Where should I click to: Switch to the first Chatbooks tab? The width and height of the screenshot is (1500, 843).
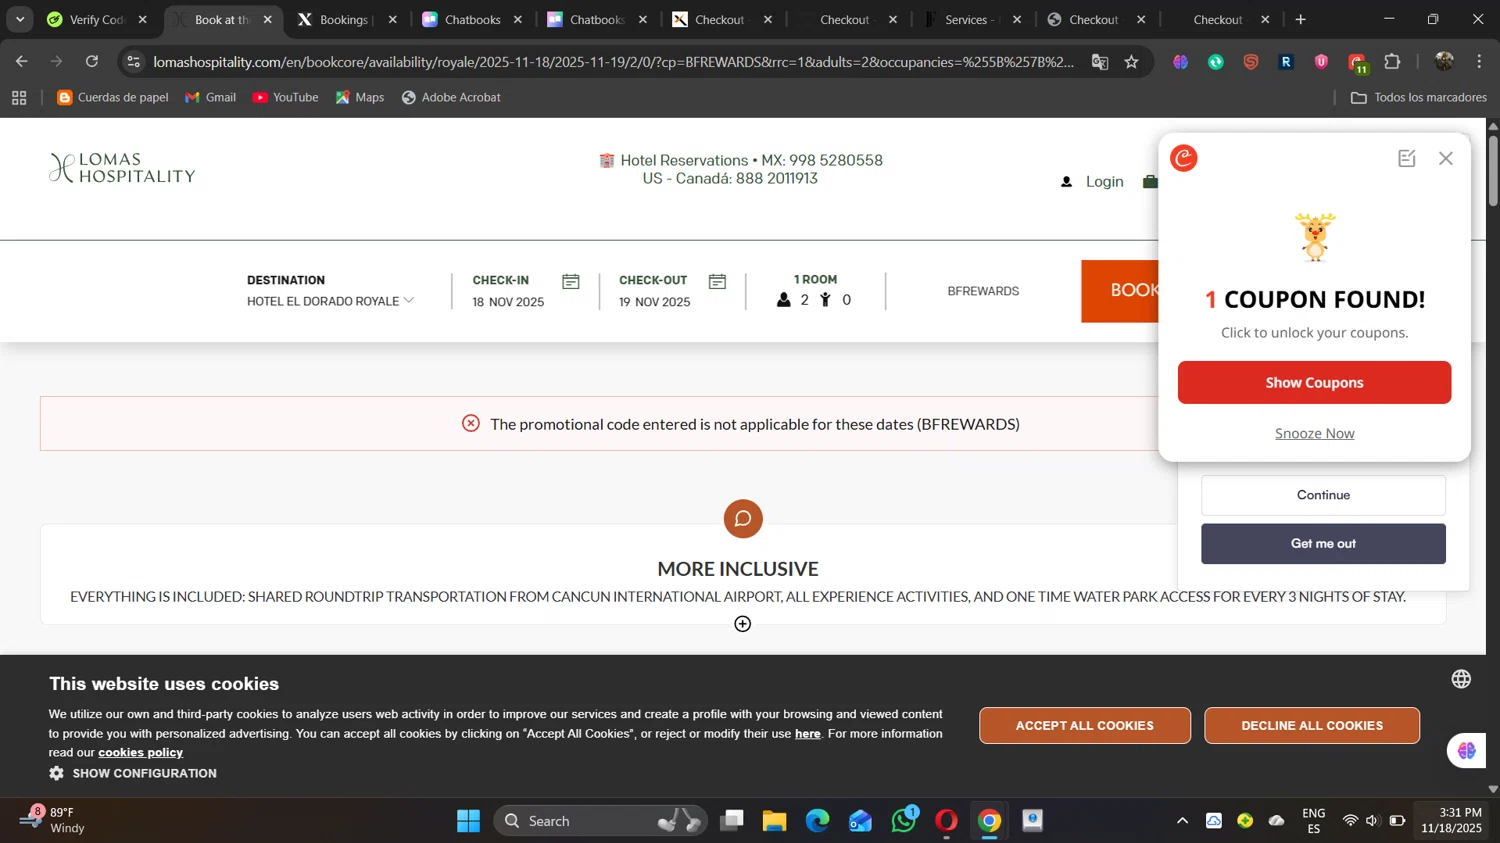click(472, 19)
